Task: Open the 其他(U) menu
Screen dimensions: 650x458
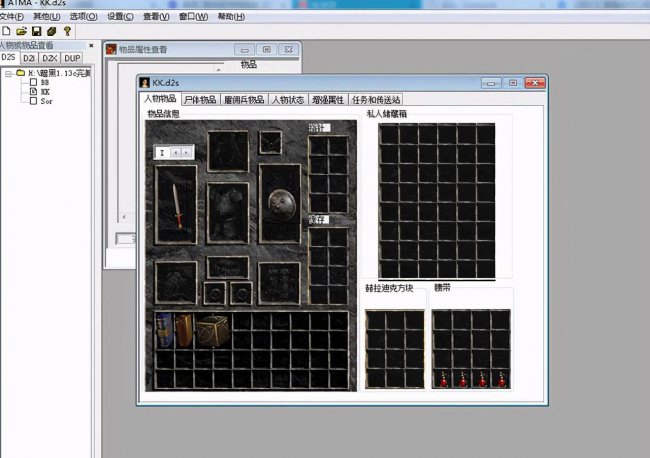Action: click(47, 17)
